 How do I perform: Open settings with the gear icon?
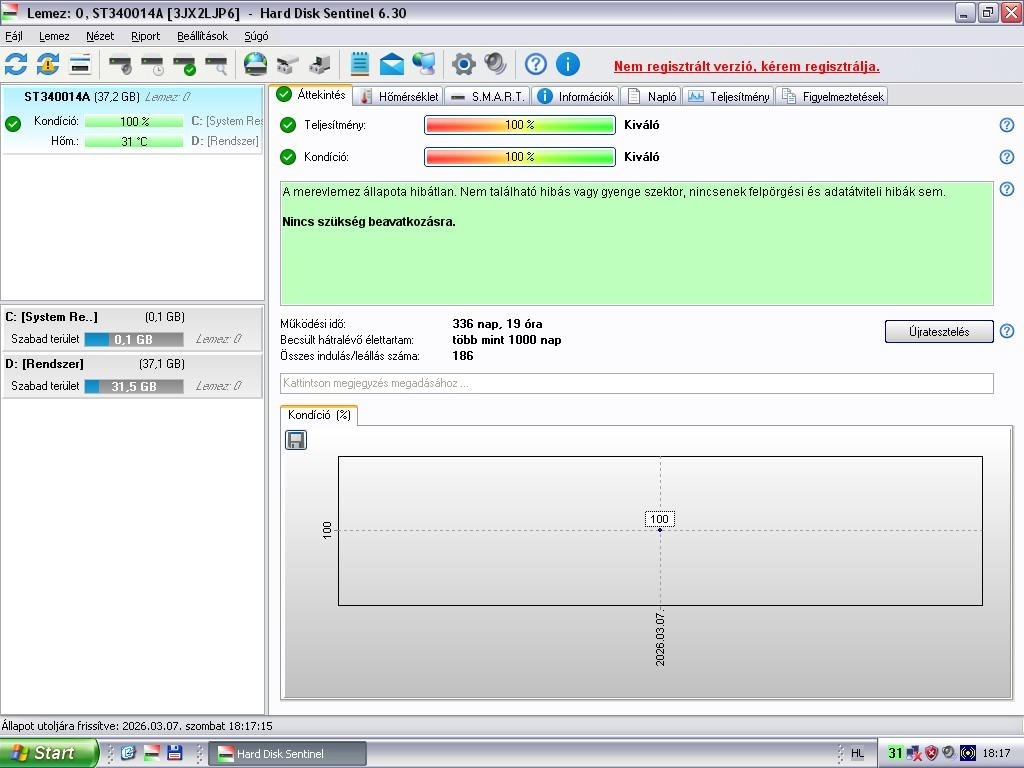click(464, 64)
